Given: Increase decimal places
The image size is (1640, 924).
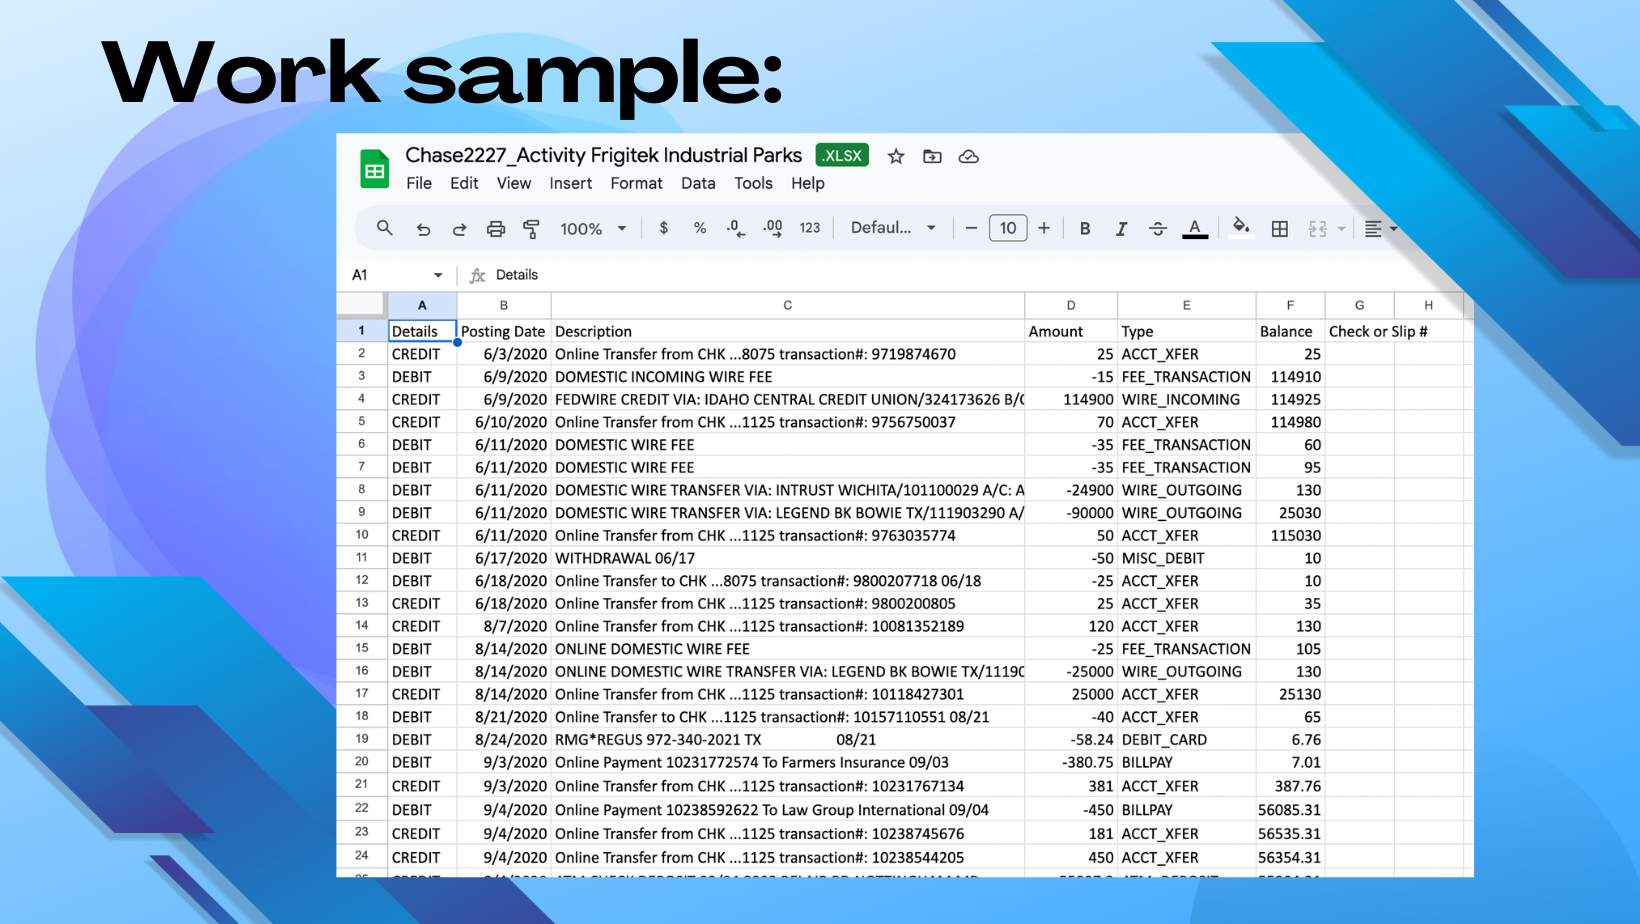Looking at the screenshot, I should pos(773,228).
